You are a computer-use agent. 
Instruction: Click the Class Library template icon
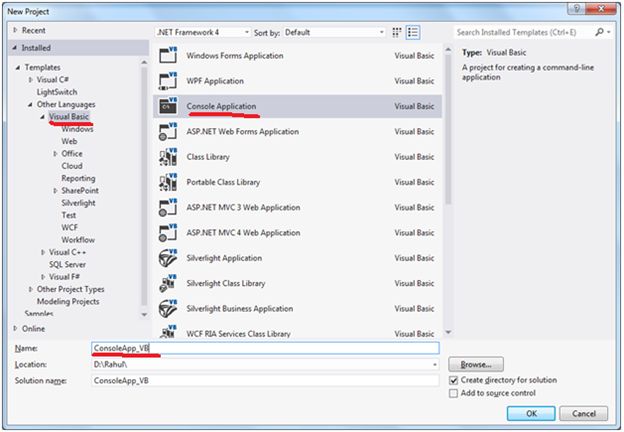point(168,157)
